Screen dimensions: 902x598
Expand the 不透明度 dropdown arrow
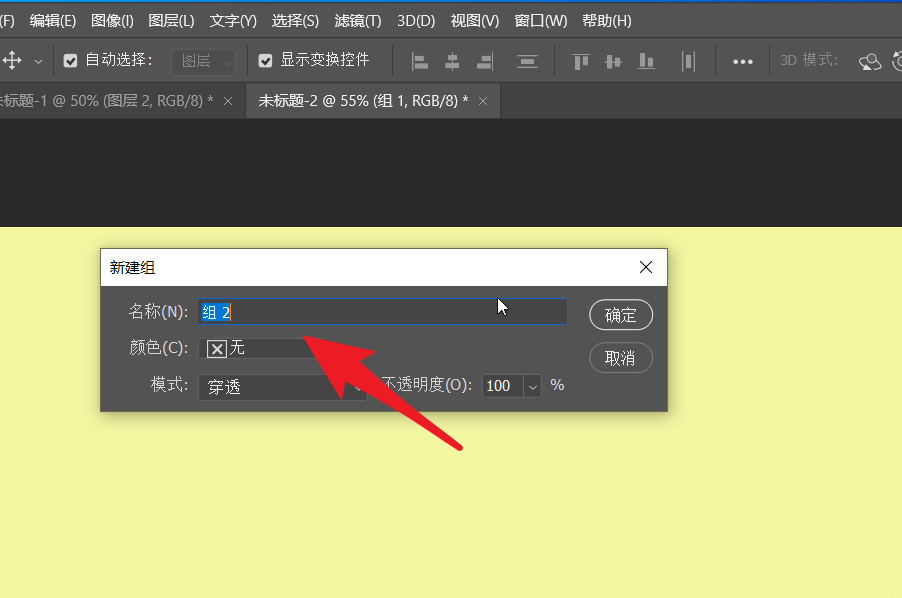(x=532, y=386)
